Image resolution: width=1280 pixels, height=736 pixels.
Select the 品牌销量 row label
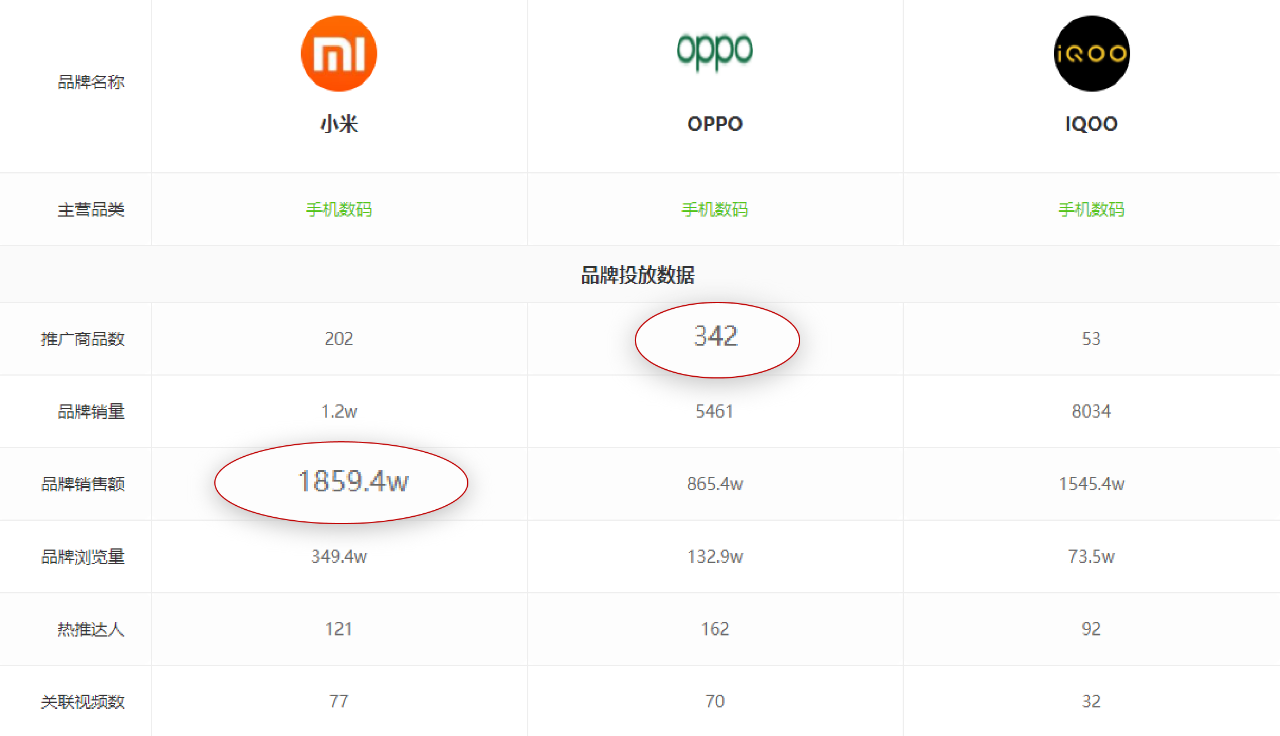(x=91, y=411)
